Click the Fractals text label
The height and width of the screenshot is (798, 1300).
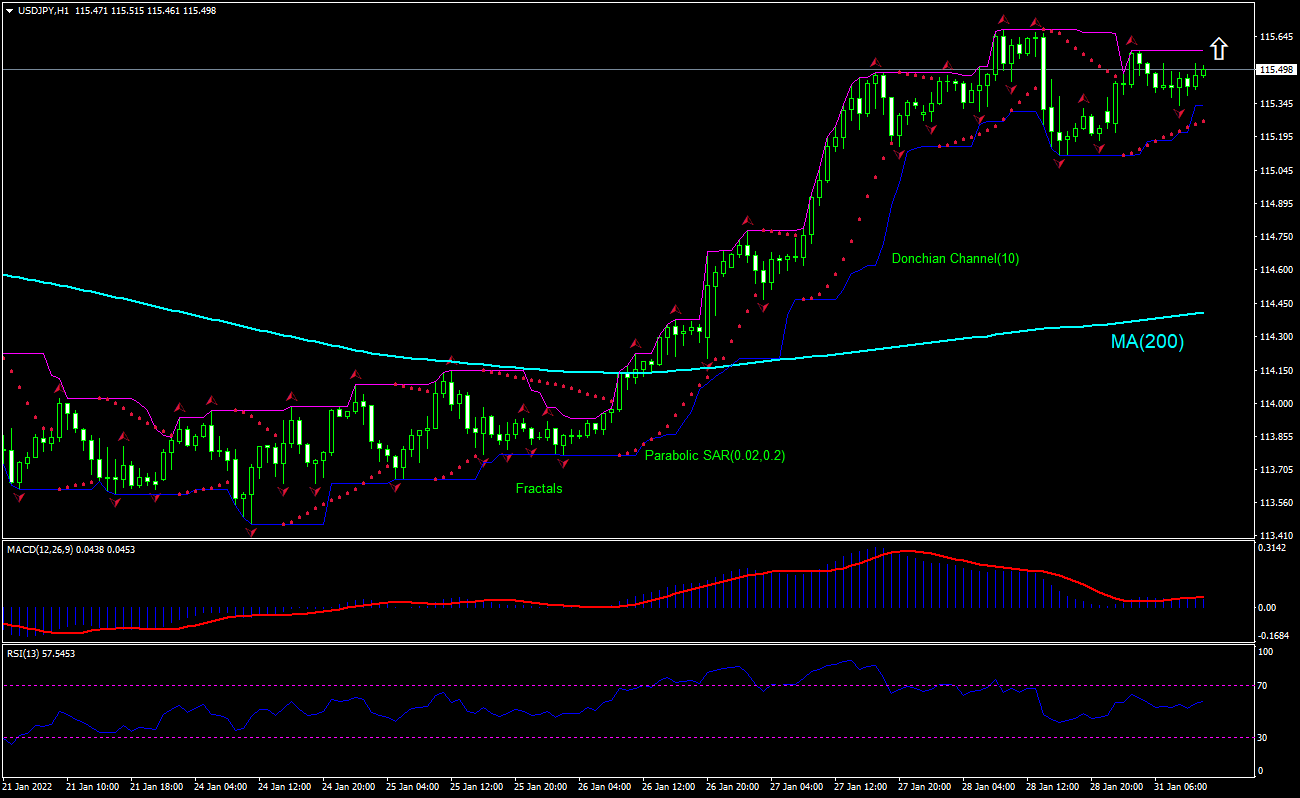click(x=539, y=489)
